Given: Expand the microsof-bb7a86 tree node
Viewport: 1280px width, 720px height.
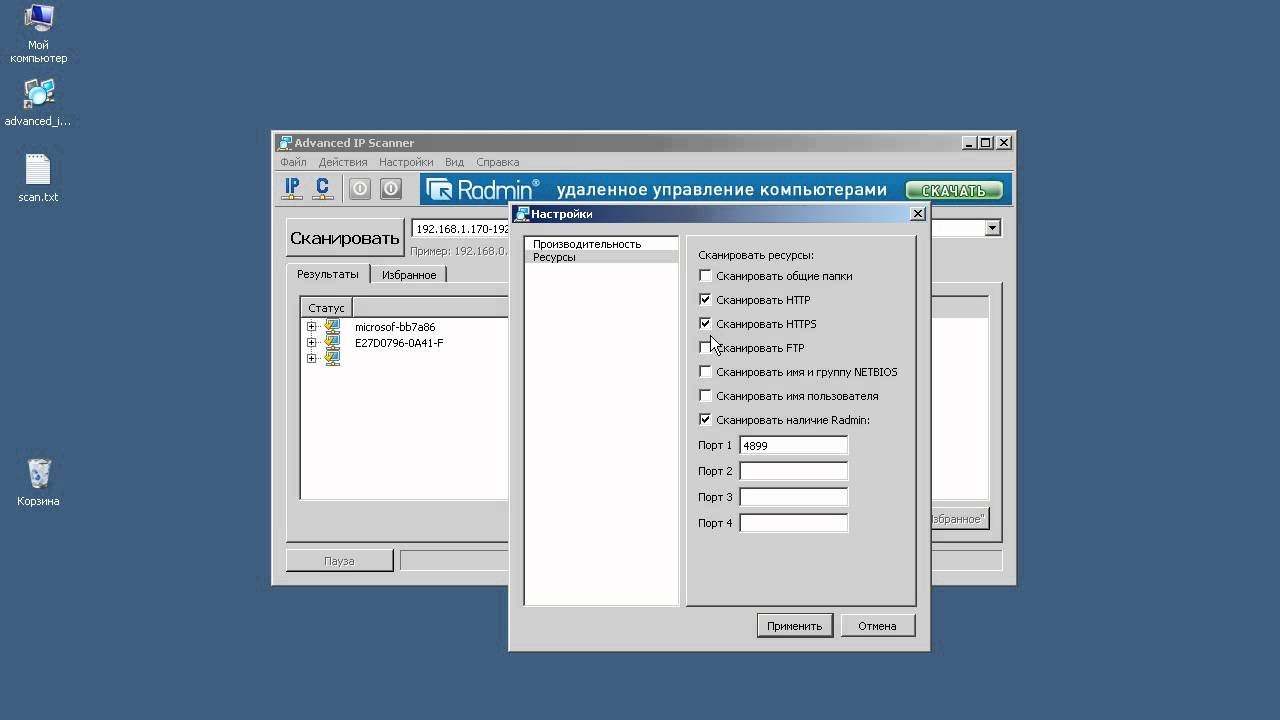Looking at the screenshot, I should click(311, 327).
